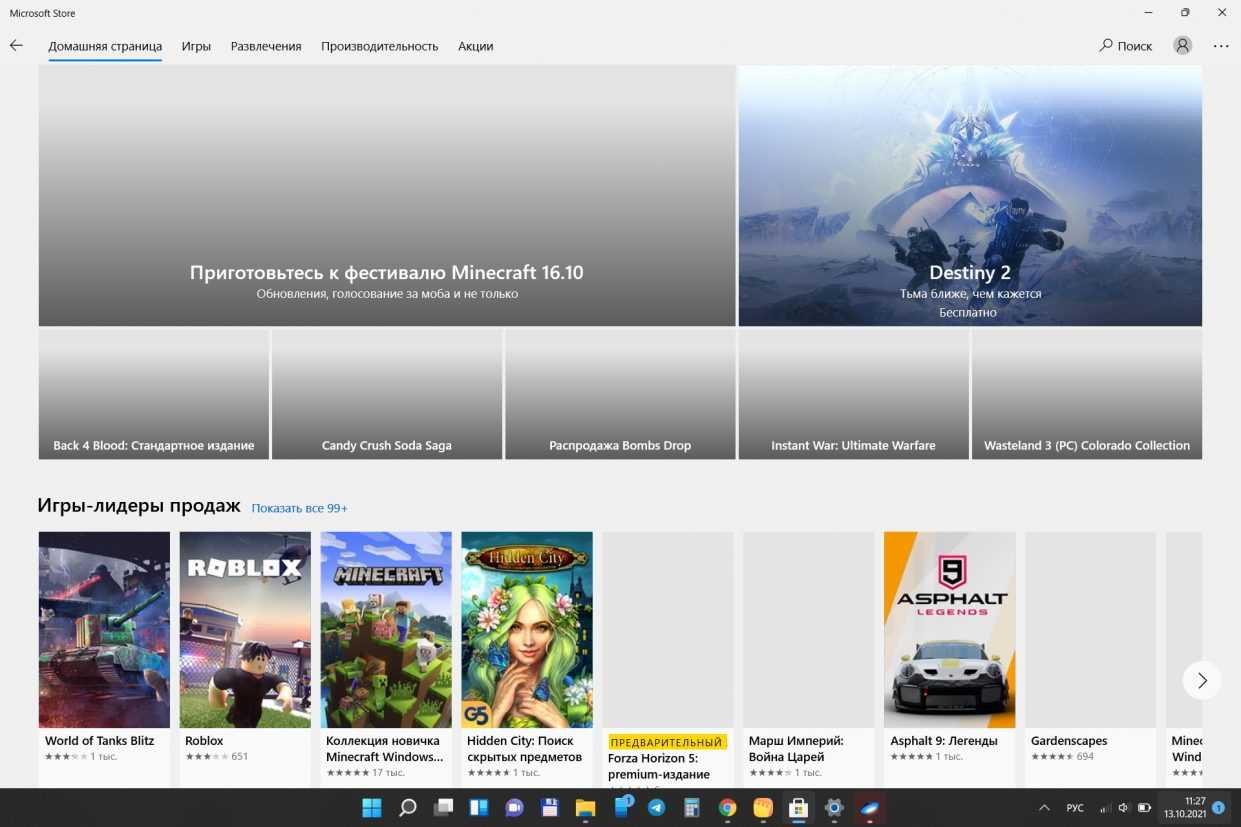Open the Развлечения tab
Viewport: 1241px width, 827px height.
266,46
